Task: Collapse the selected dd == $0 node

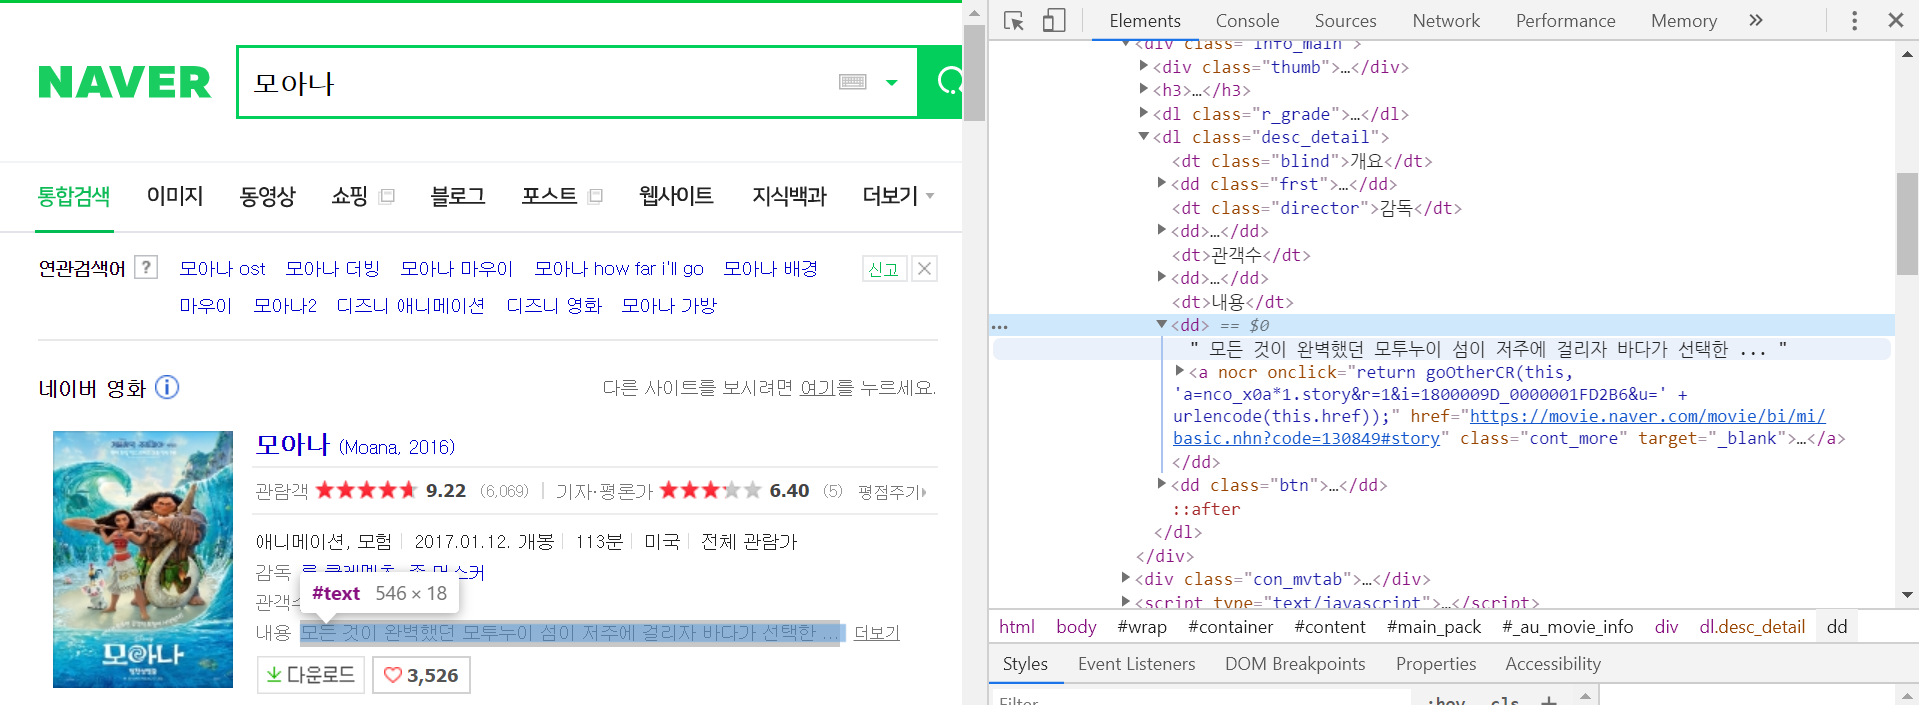Action: [1162, 324]
